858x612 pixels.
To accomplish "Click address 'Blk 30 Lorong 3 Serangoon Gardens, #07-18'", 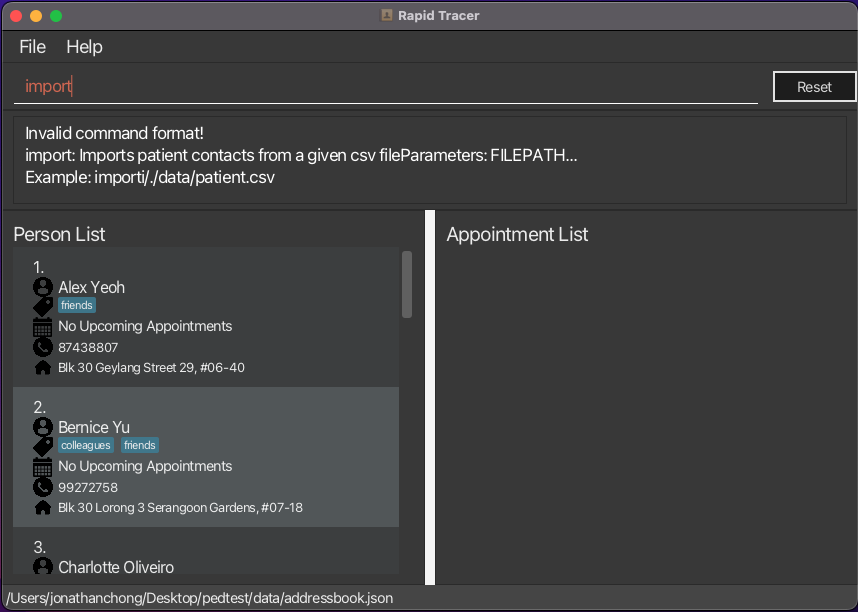I will (x=181, y=507).
